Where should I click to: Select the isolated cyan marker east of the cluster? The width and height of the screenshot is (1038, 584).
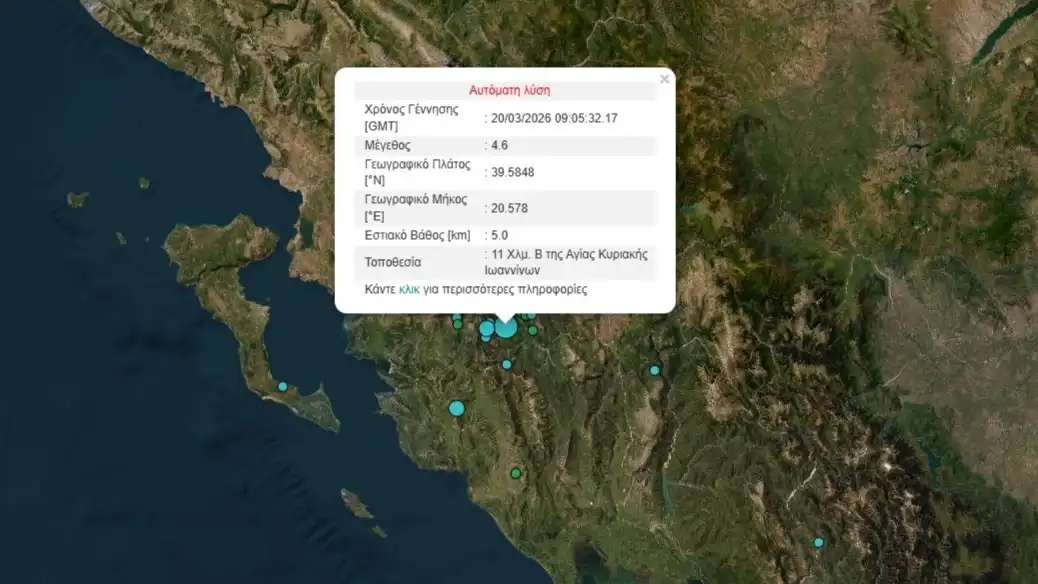pyautogui.click(x=655, y=370)
